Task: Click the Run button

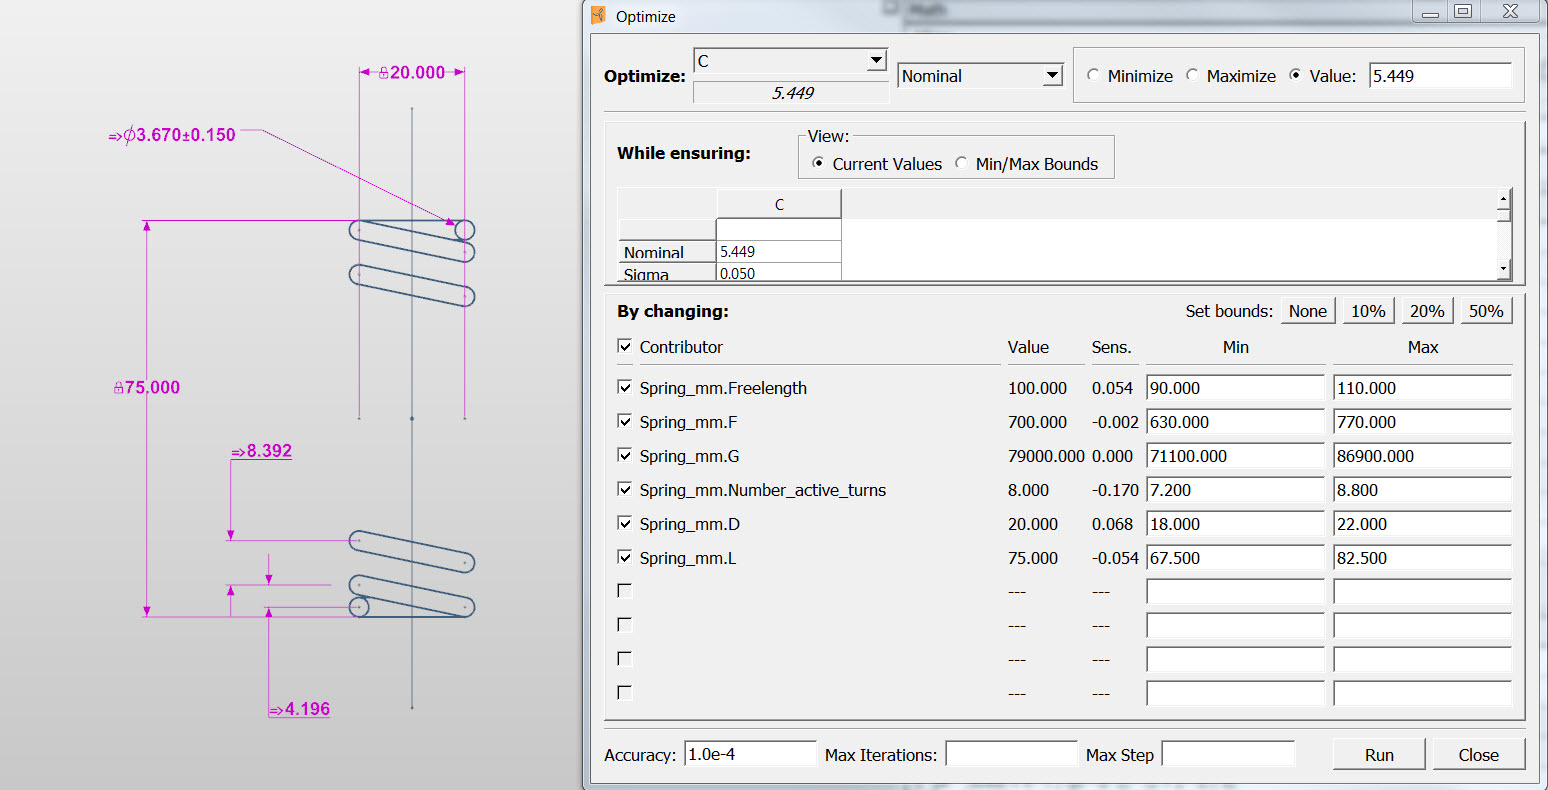Action: pos(1378,753)
